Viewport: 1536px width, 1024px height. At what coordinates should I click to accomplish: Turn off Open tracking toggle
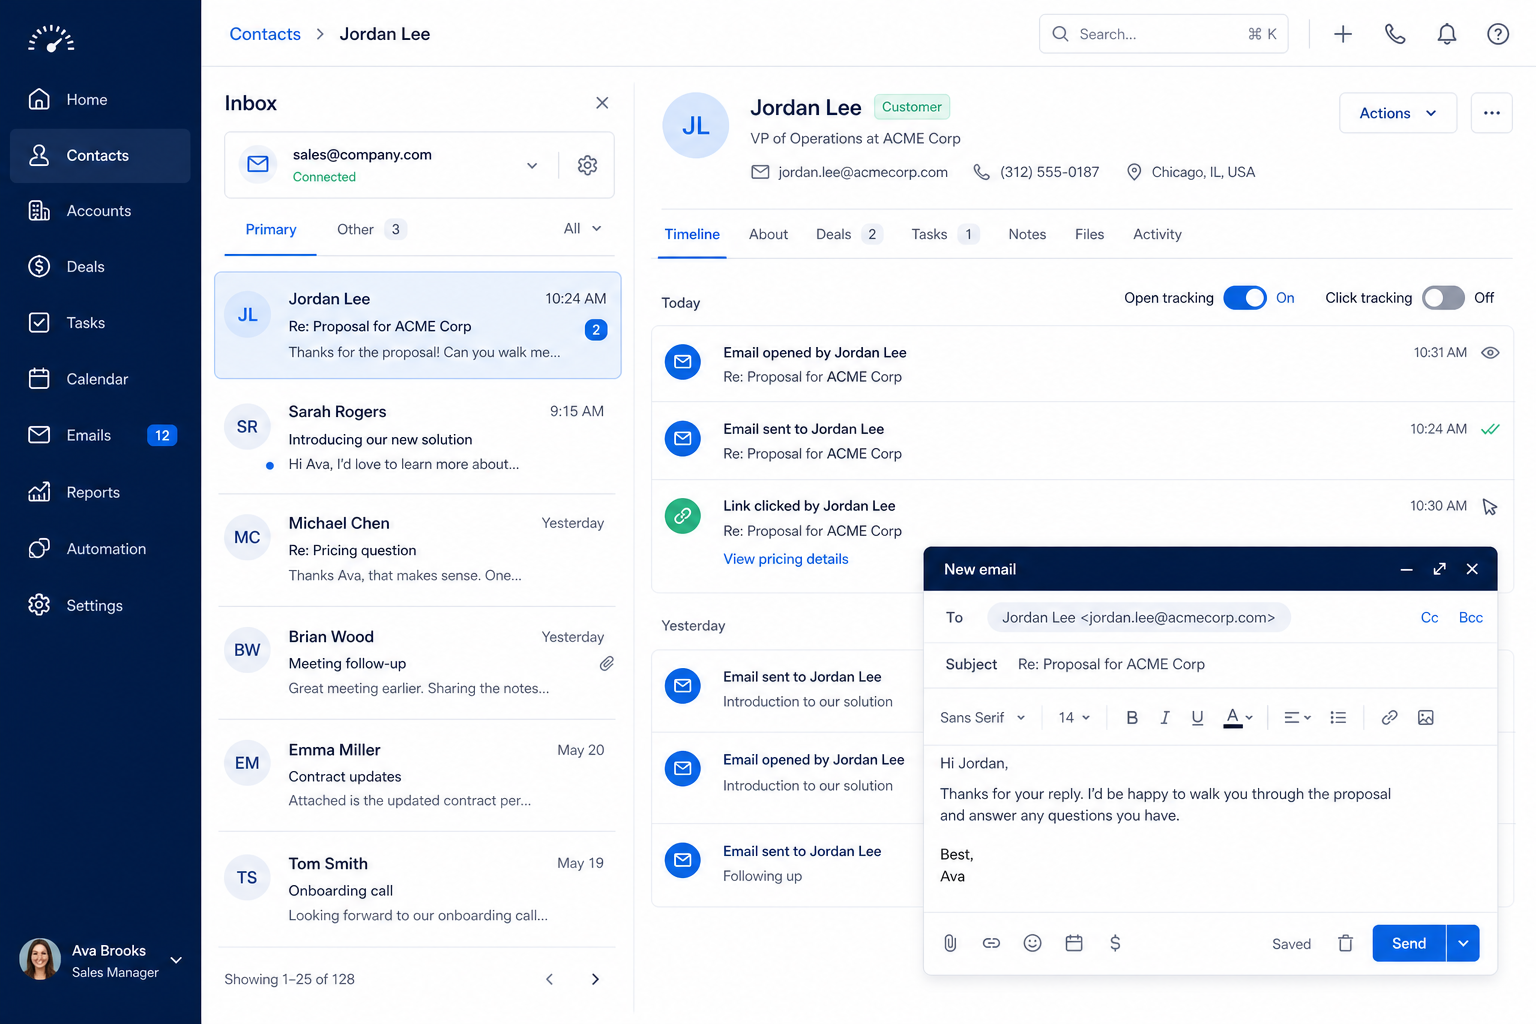click(1245, 298)
